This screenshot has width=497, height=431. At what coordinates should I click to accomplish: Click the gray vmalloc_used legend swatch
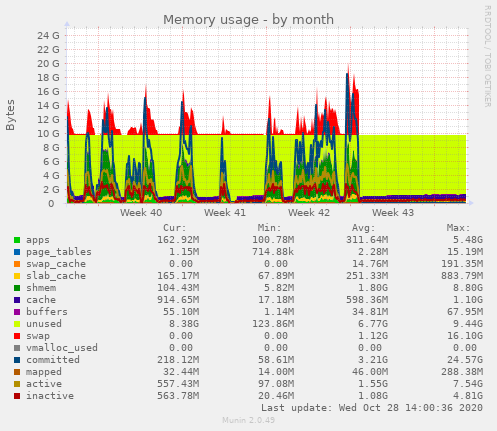[17, 348]
